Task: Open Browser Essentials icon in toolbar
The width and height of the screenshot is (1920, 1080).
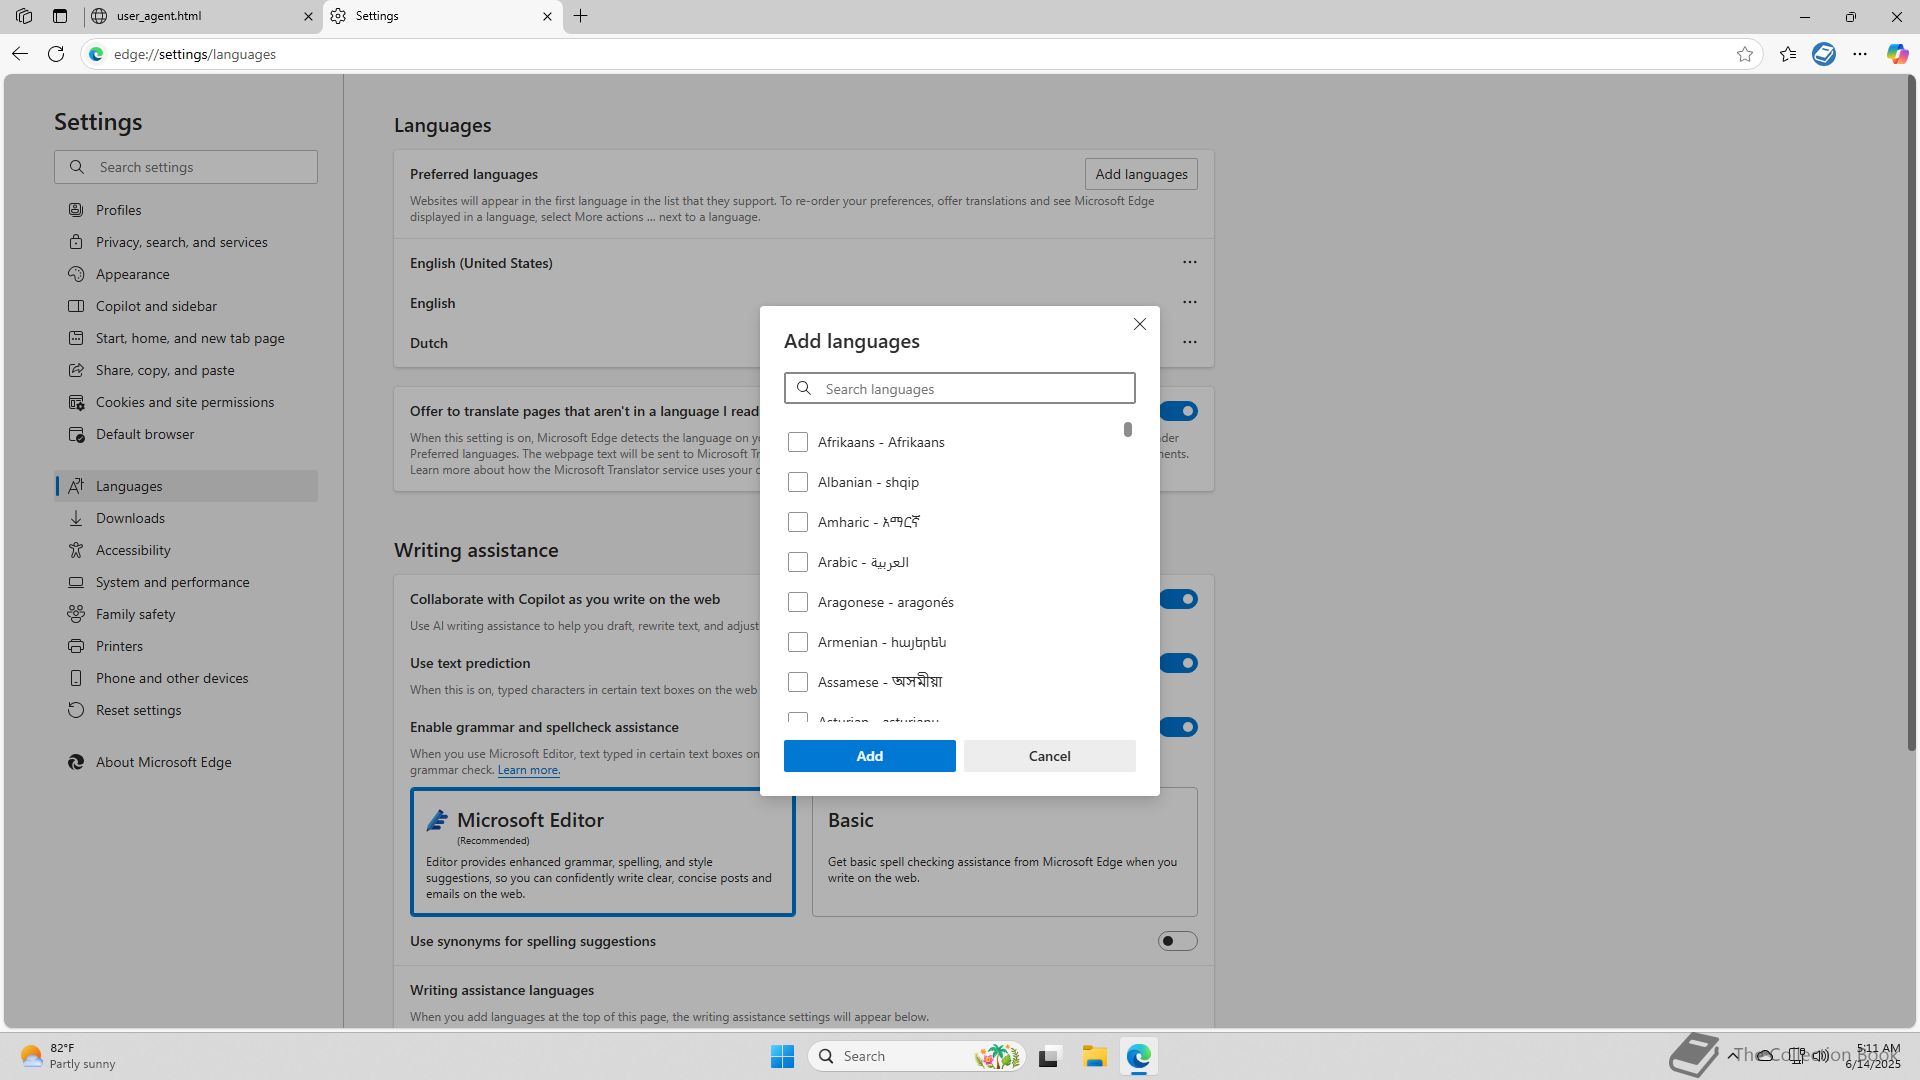Action: (x=1824, y=54)
